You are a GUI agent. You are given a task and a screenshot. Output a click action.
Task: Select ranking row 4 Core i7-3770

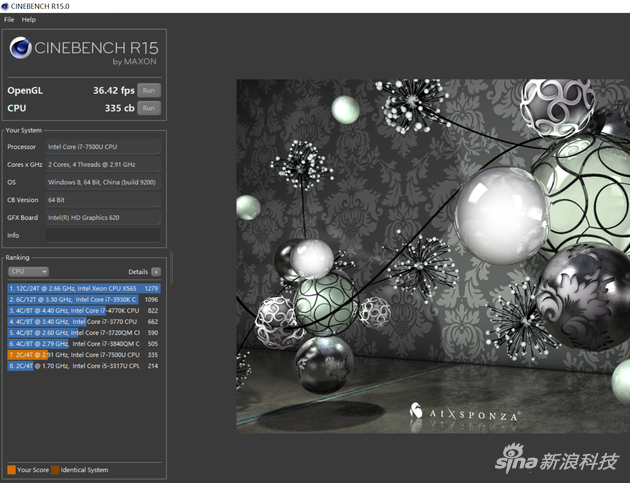coord(84,321)
